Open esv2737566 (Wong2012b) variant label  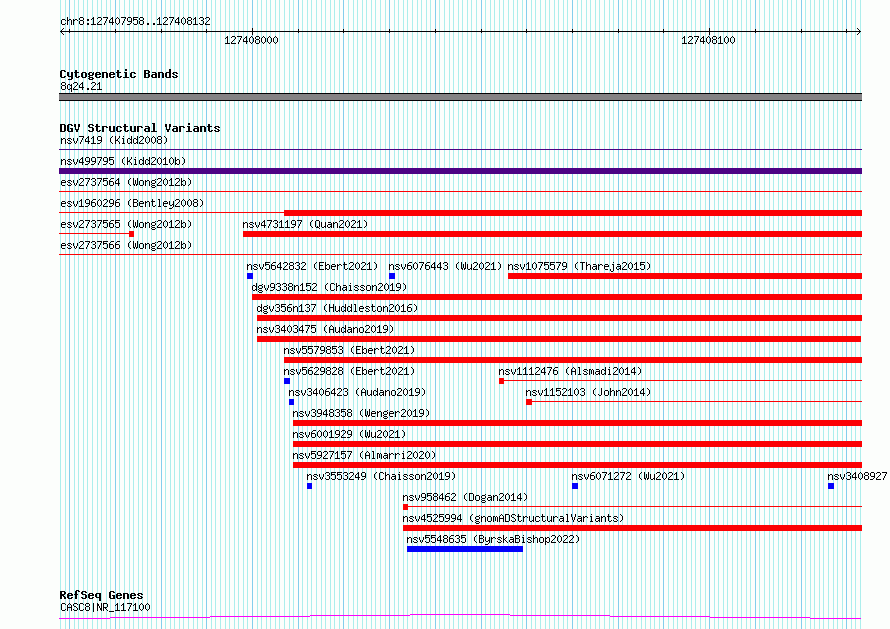tap(126, 245)
